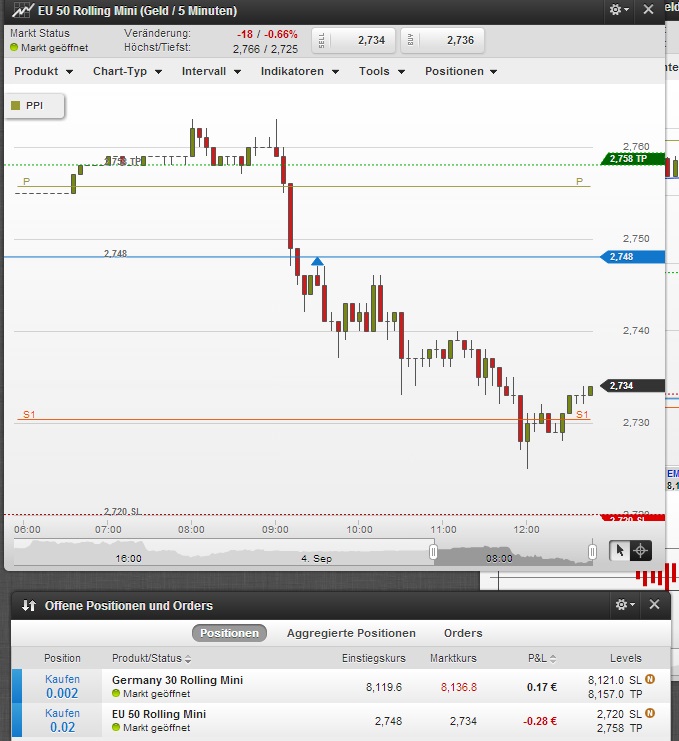Click the chart window settings gear icon
679x741 pixels.
[619, 10]
